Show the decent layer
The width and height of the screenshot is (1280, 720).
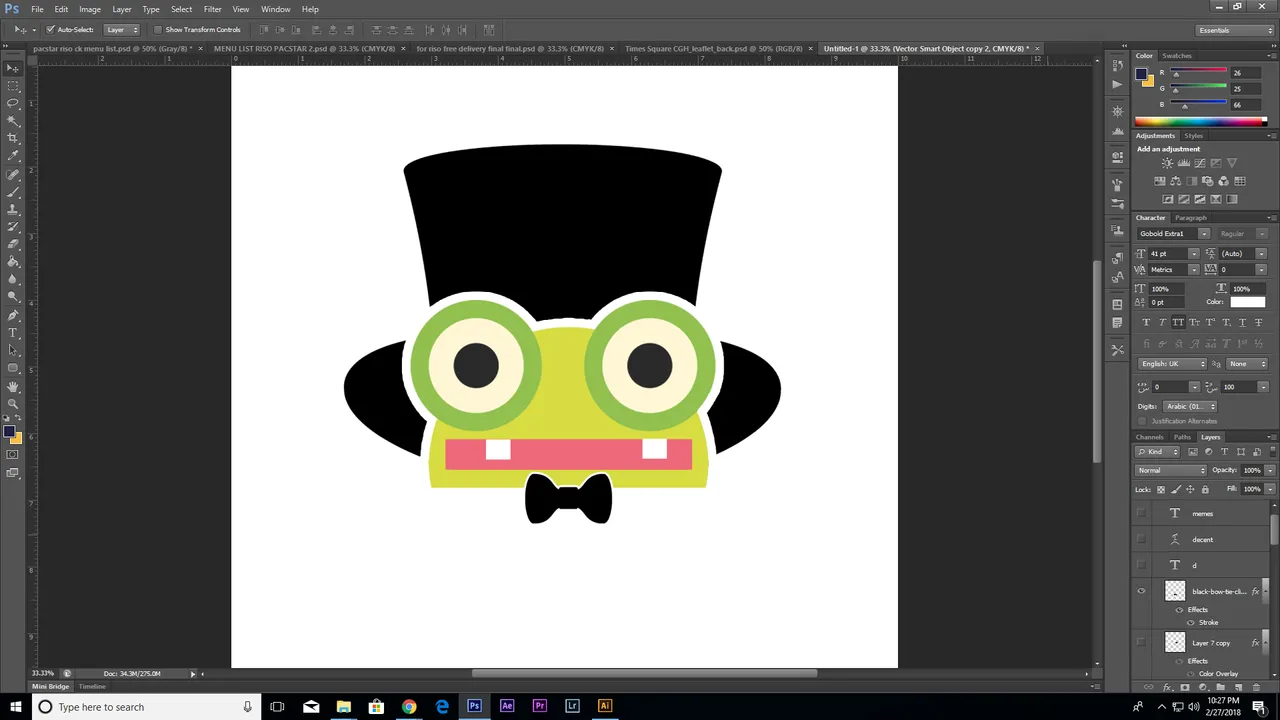1141,540
